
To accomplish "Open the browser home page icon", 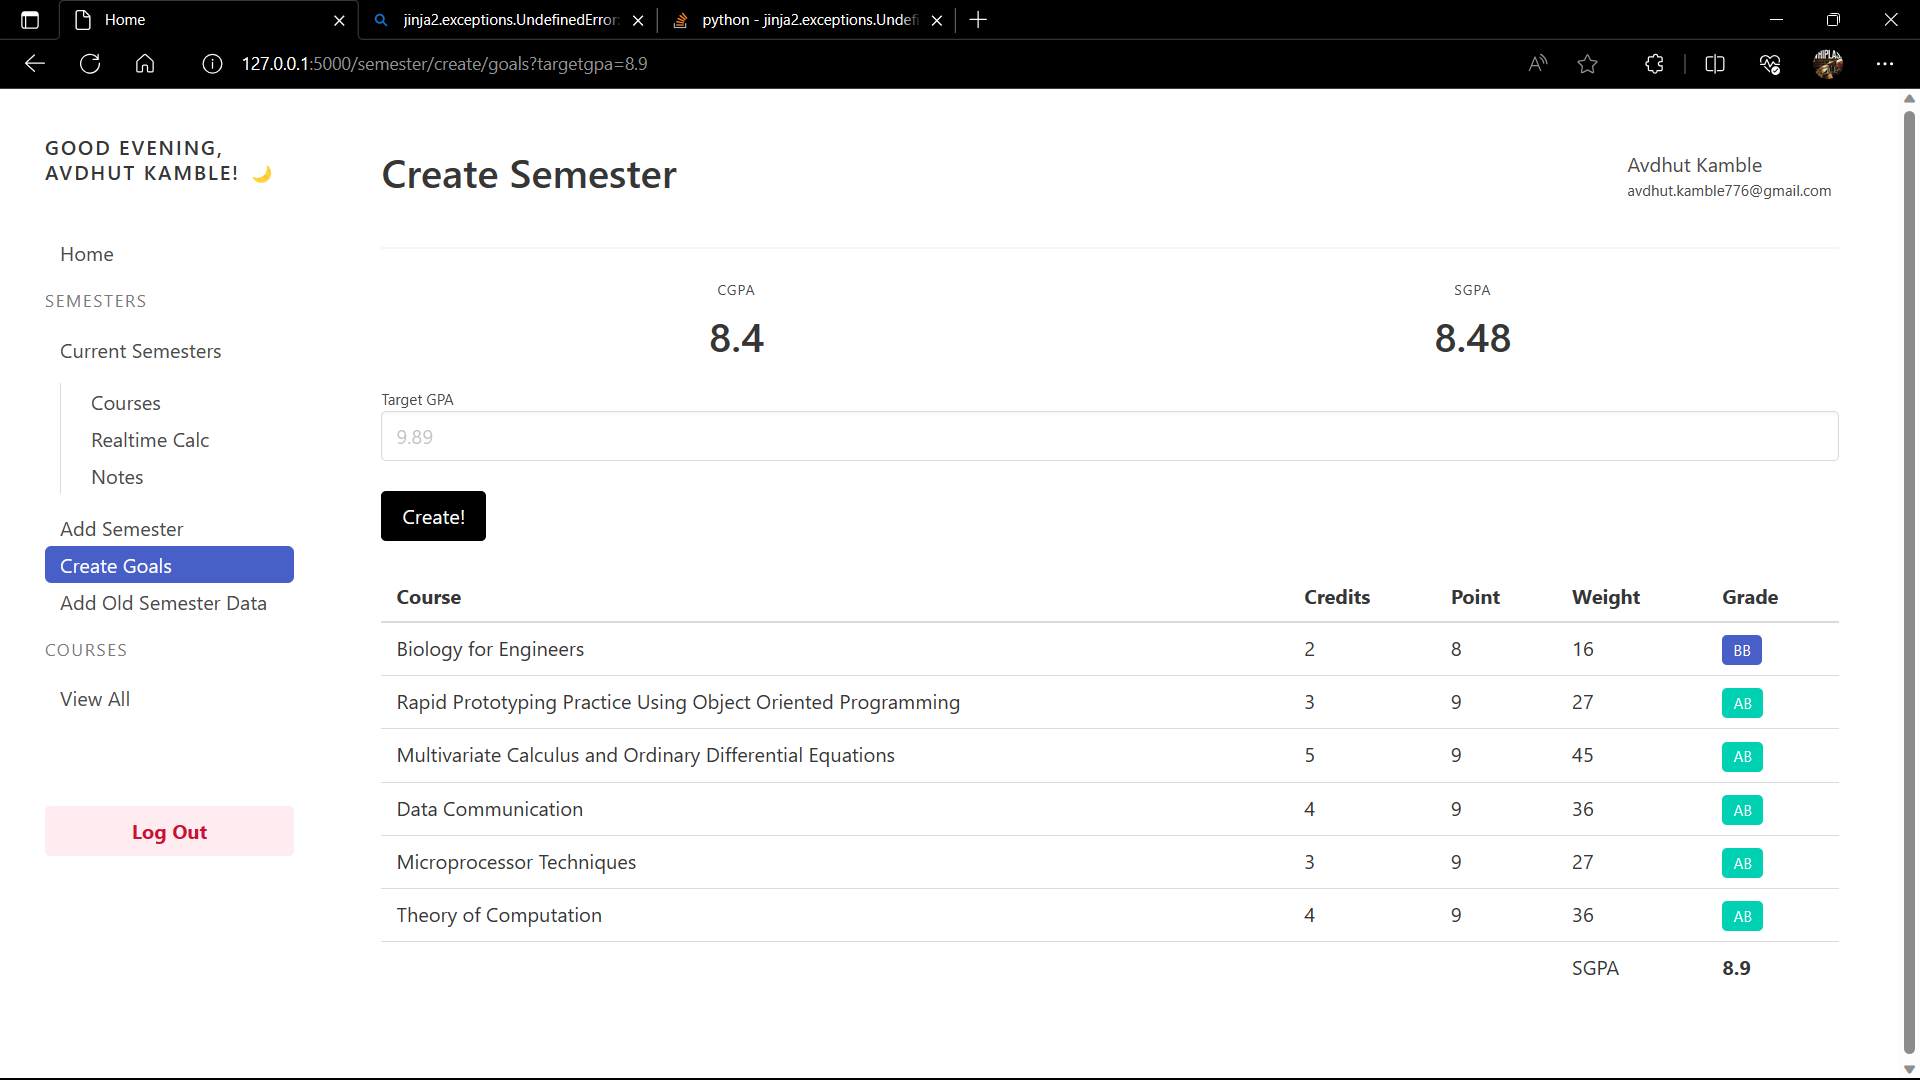I will [x=144, y=63].
